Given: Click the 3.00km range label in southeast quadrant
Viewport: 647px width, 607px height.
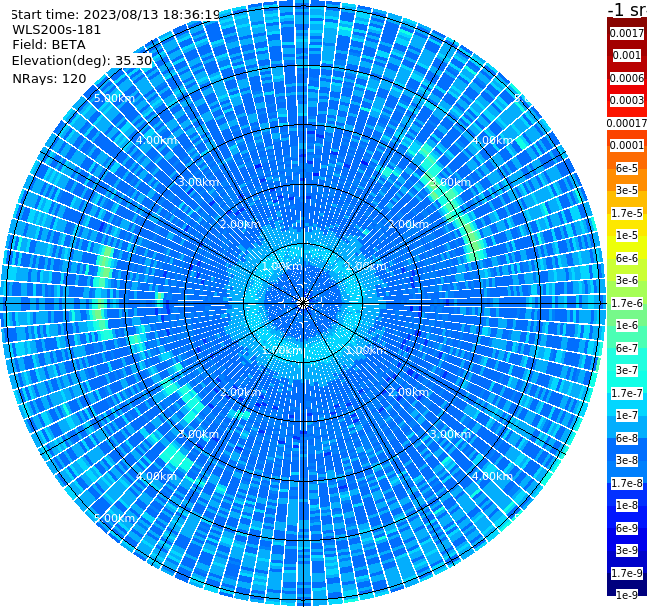Looking at the screenshot, I should tap(450, 434).
